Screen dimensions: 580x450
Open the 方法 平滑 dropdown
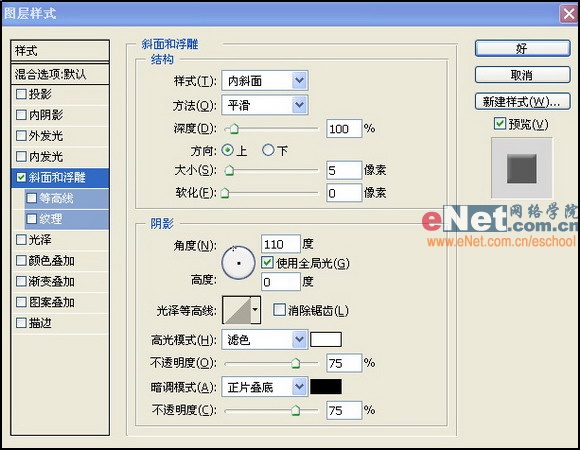[265, 105]
